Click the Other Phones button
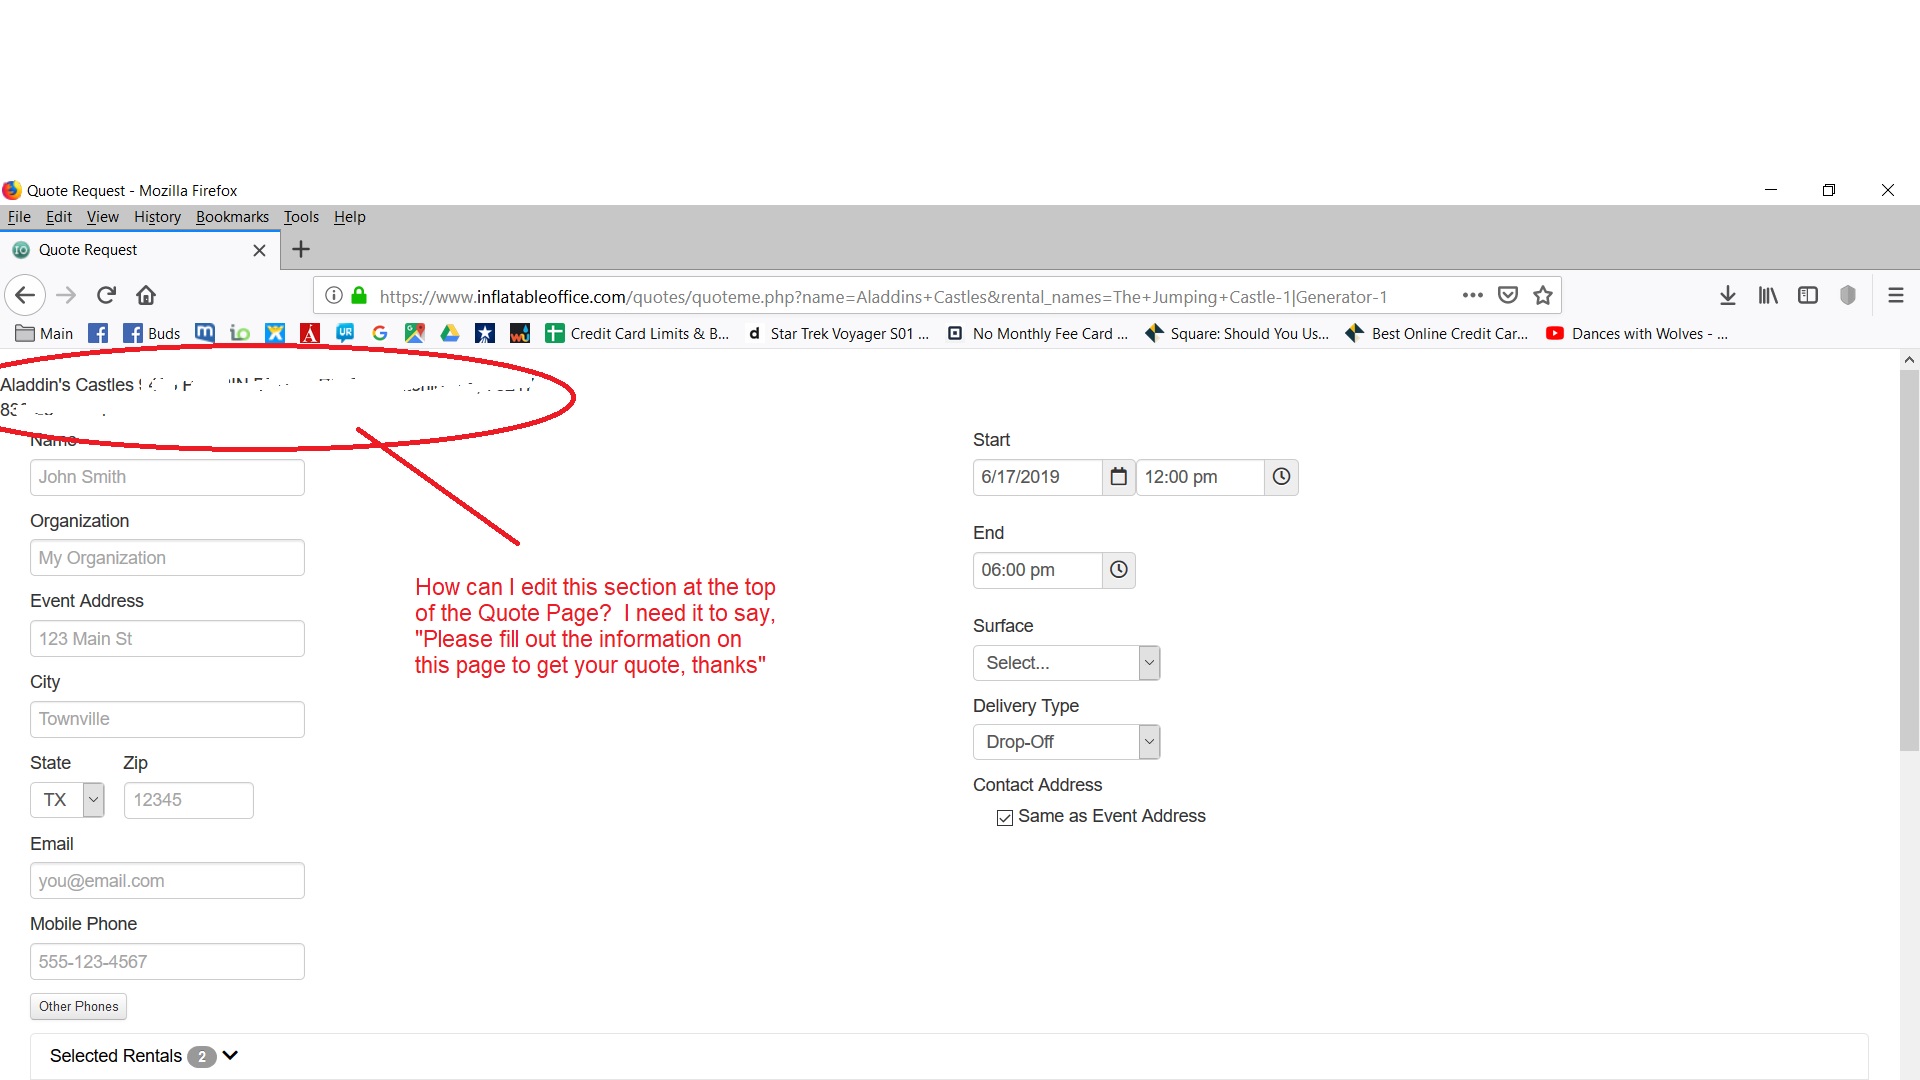 (x=78, y=1006)
